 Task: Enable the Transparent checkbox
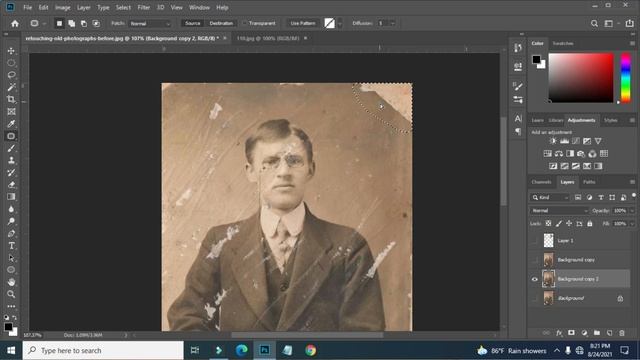244,24
